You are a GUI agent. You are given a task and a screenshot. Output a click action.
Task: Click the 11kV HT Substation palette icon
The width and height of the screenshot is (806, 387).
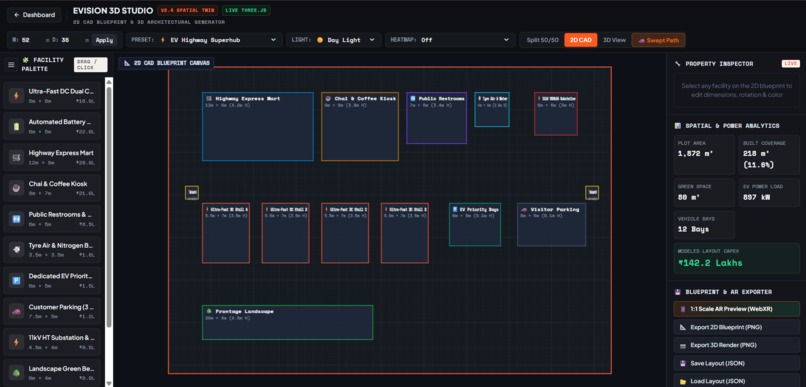tap(16, 342)
